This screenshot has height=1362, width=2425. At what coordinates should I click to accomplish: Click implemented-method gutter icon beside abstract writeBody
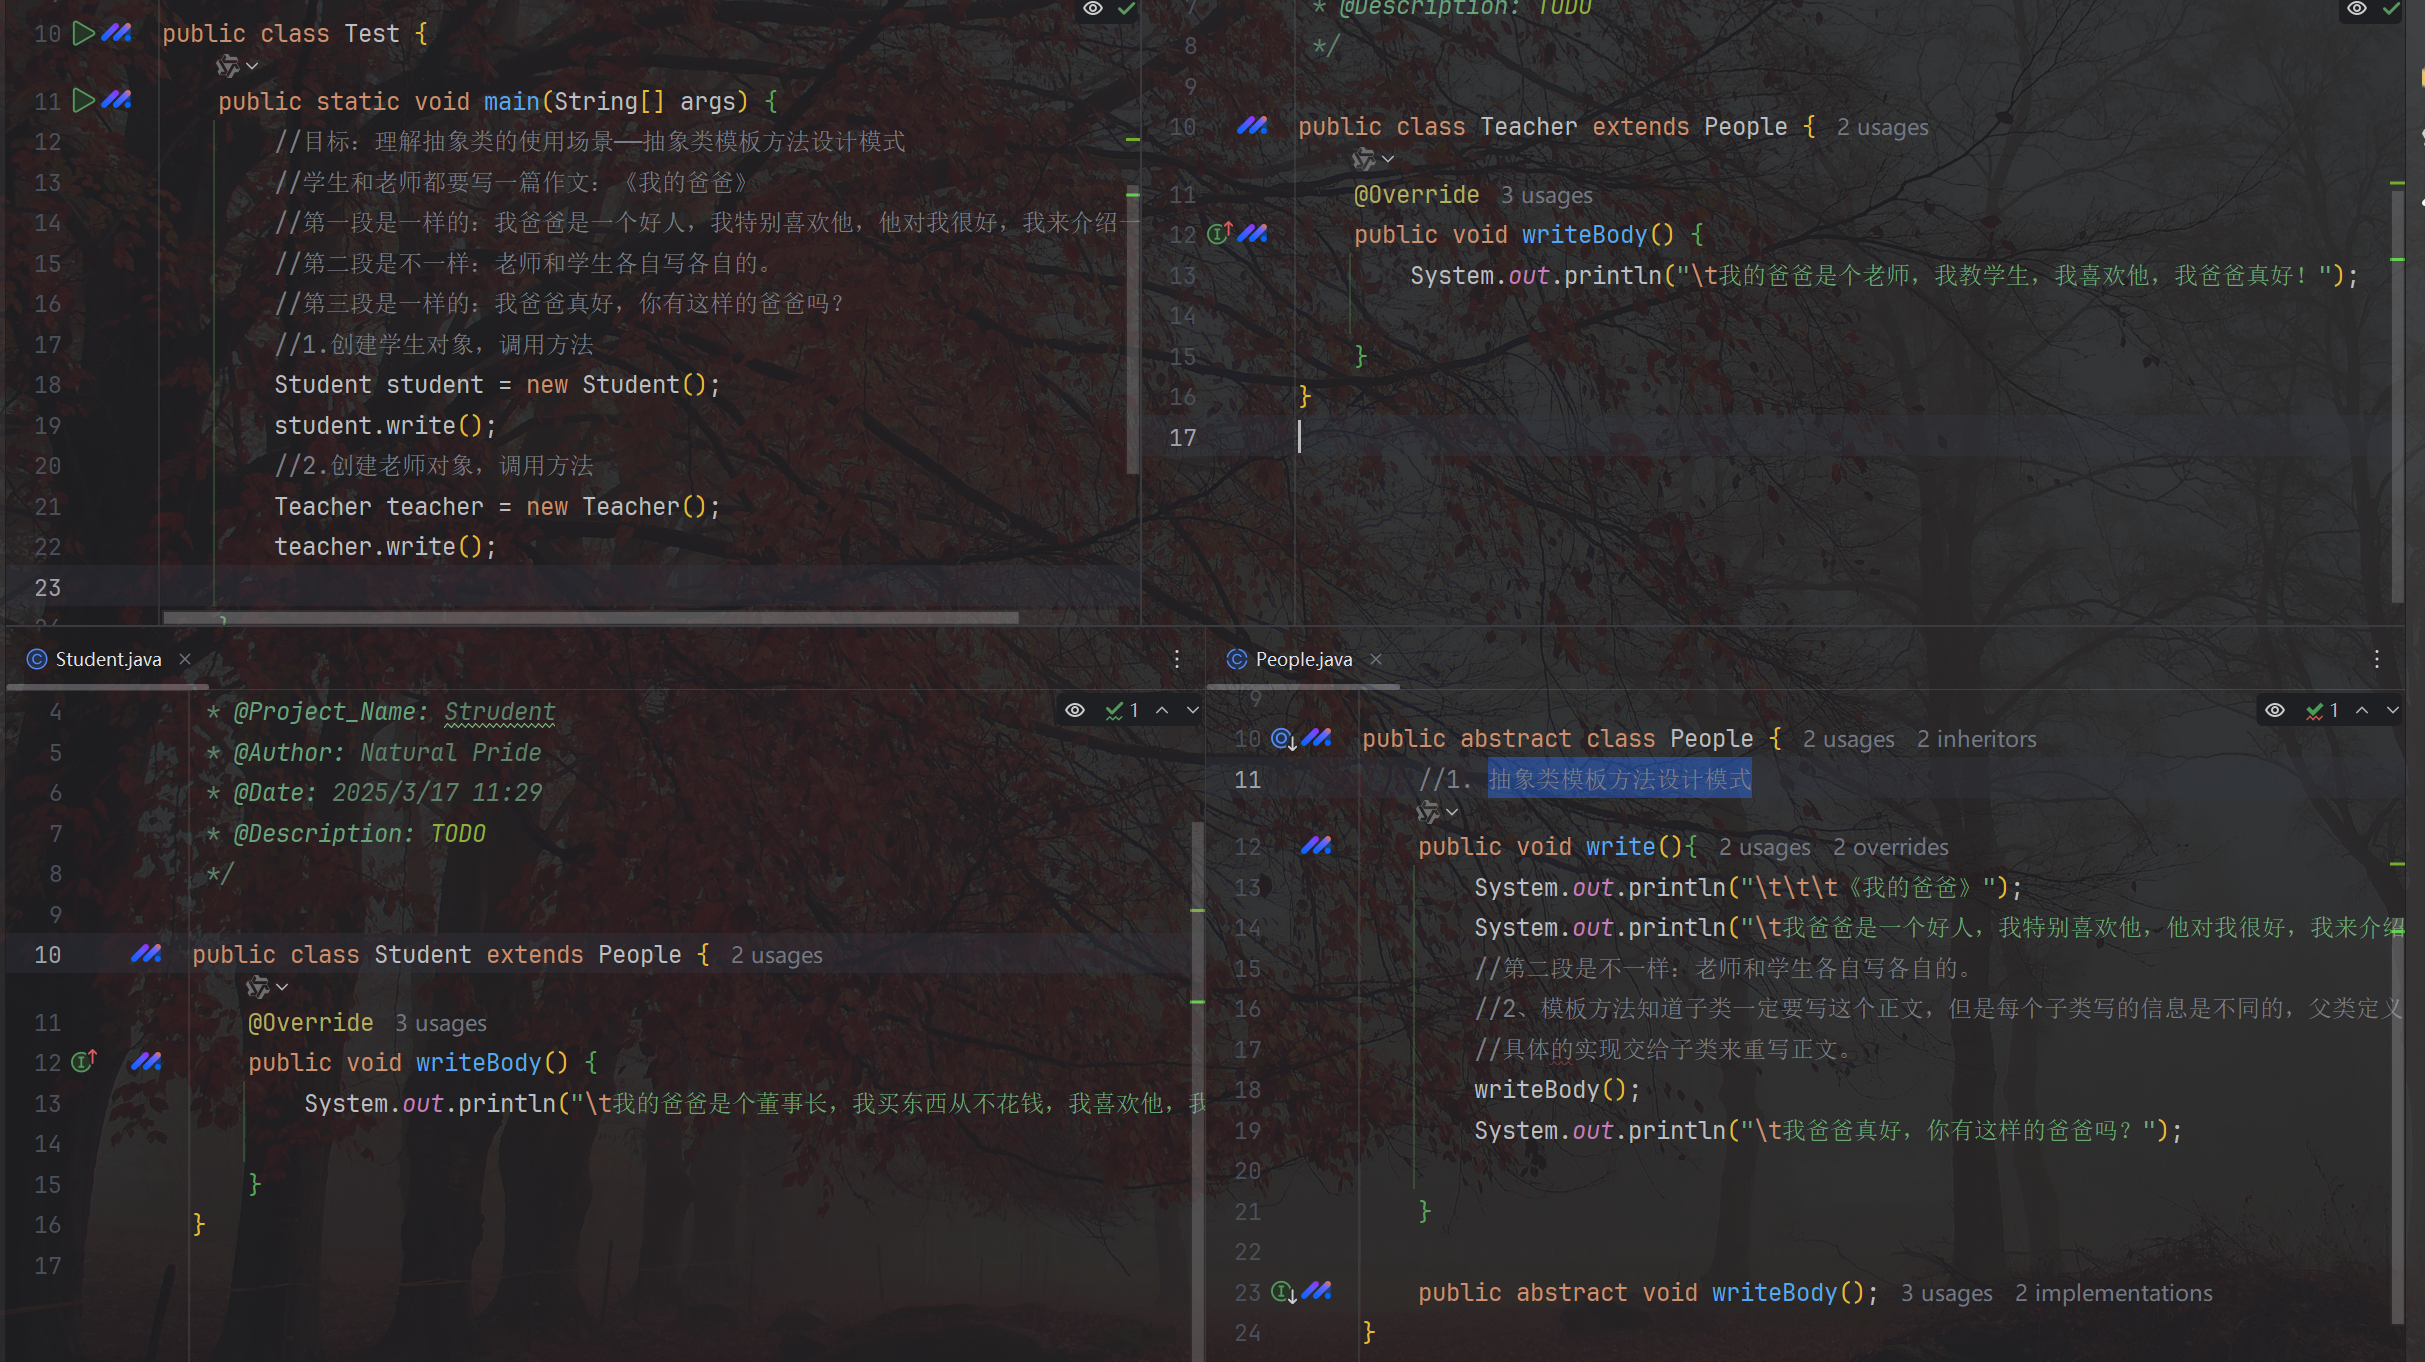pyautogui.click(x=1283, y=1292)
